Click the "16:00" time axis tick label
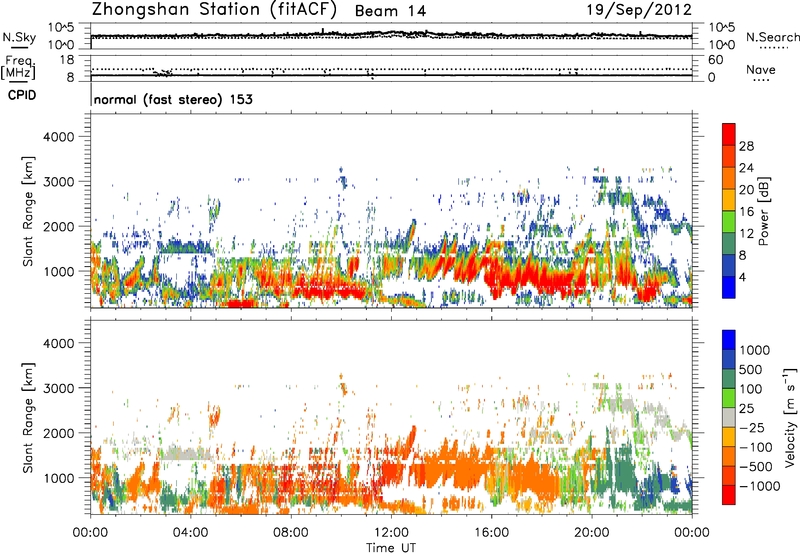 point(491,533)
